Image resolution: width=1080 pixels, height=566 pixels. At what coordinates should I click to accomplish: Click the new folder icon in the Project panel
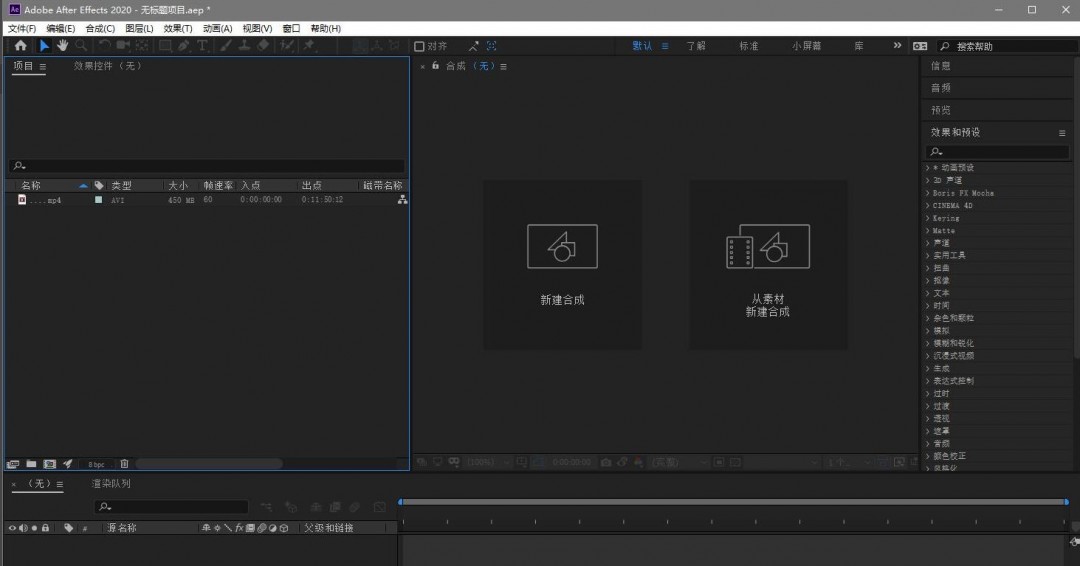click(x=31, y=464)
